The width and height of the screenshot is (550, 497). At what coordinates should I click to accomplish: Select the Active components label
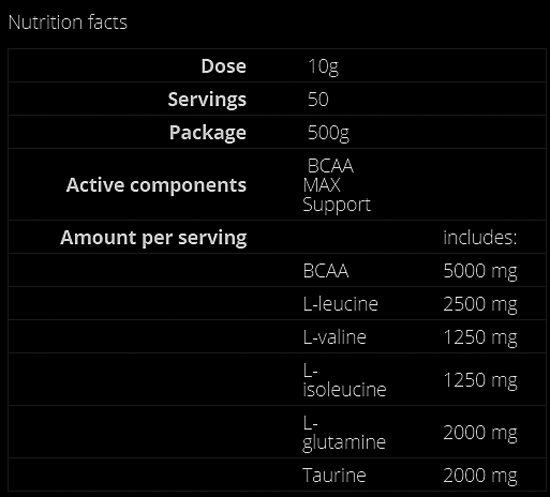tap(156, 185)
